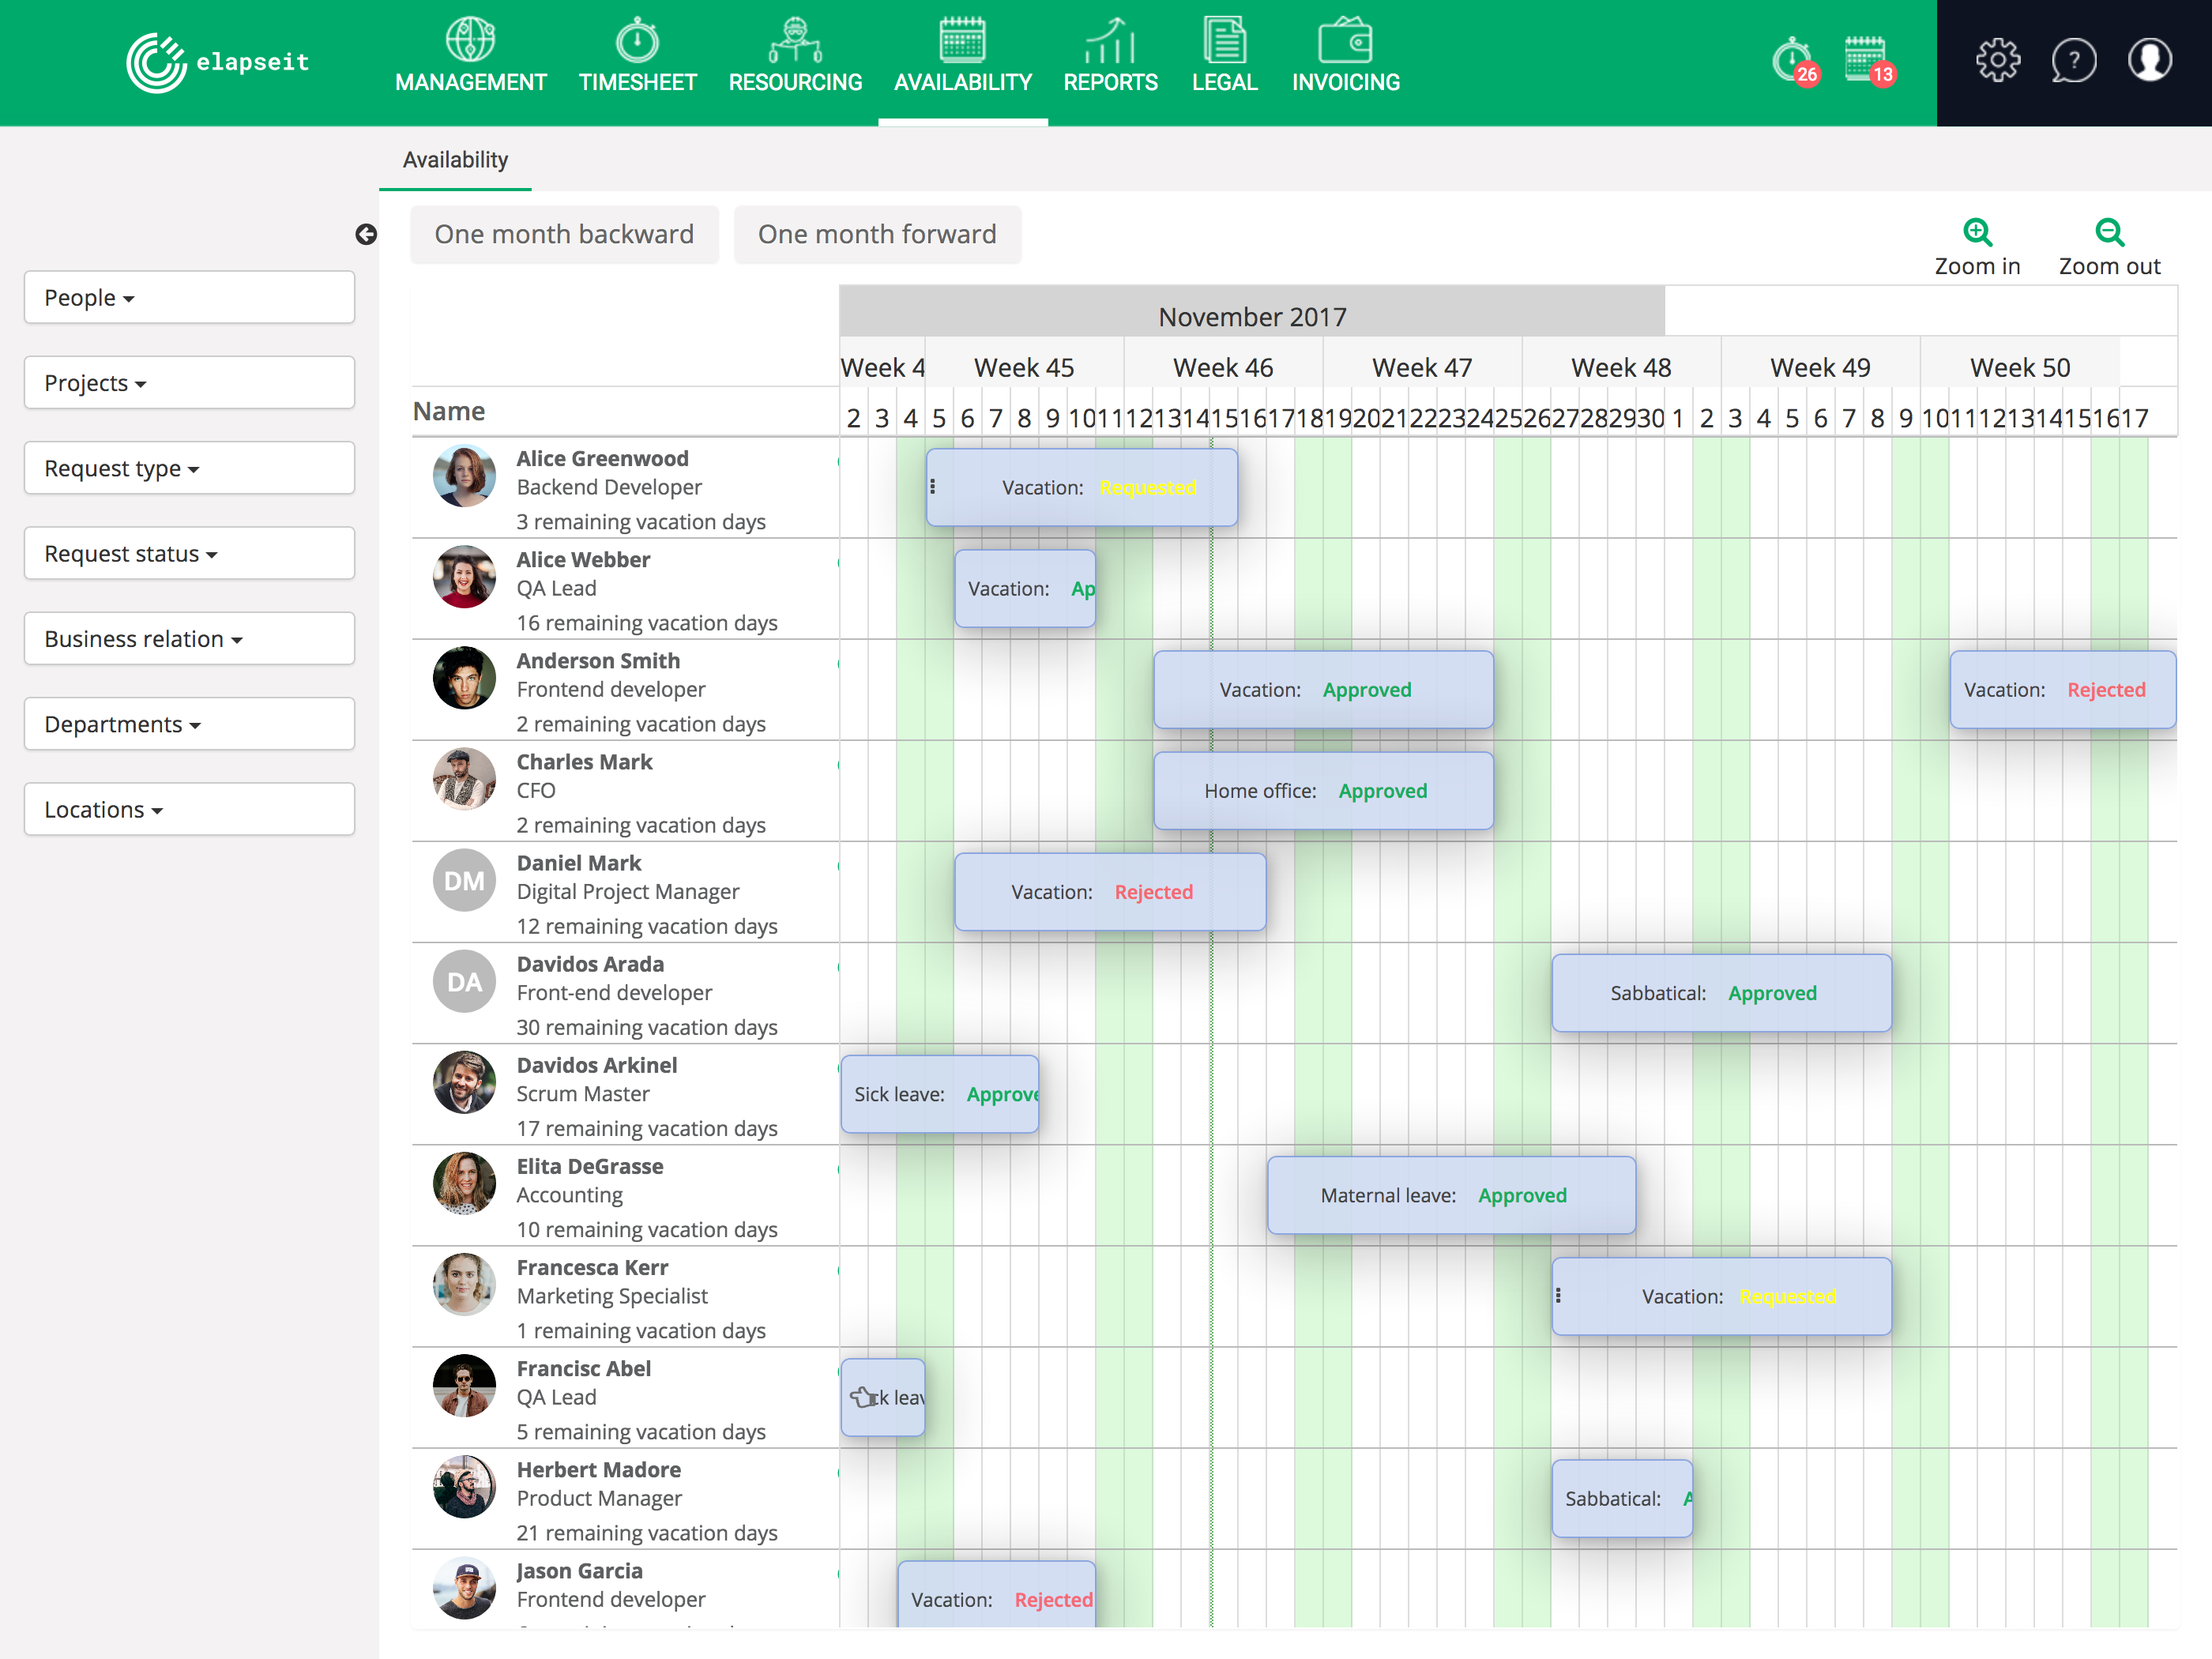2212x1659 pixels.
Task: Open the settings gear
Action: coord(1997,60)
